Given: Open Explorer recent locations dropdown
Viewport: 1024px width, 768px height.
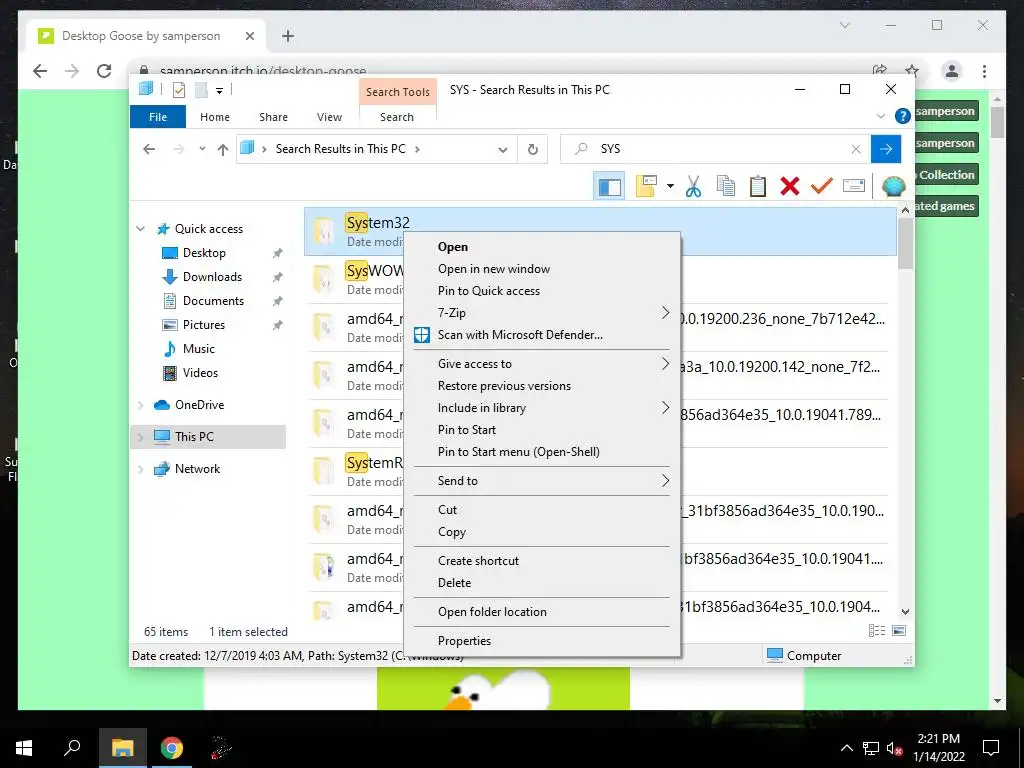Looking at the screenshot, I should (202, 149).
